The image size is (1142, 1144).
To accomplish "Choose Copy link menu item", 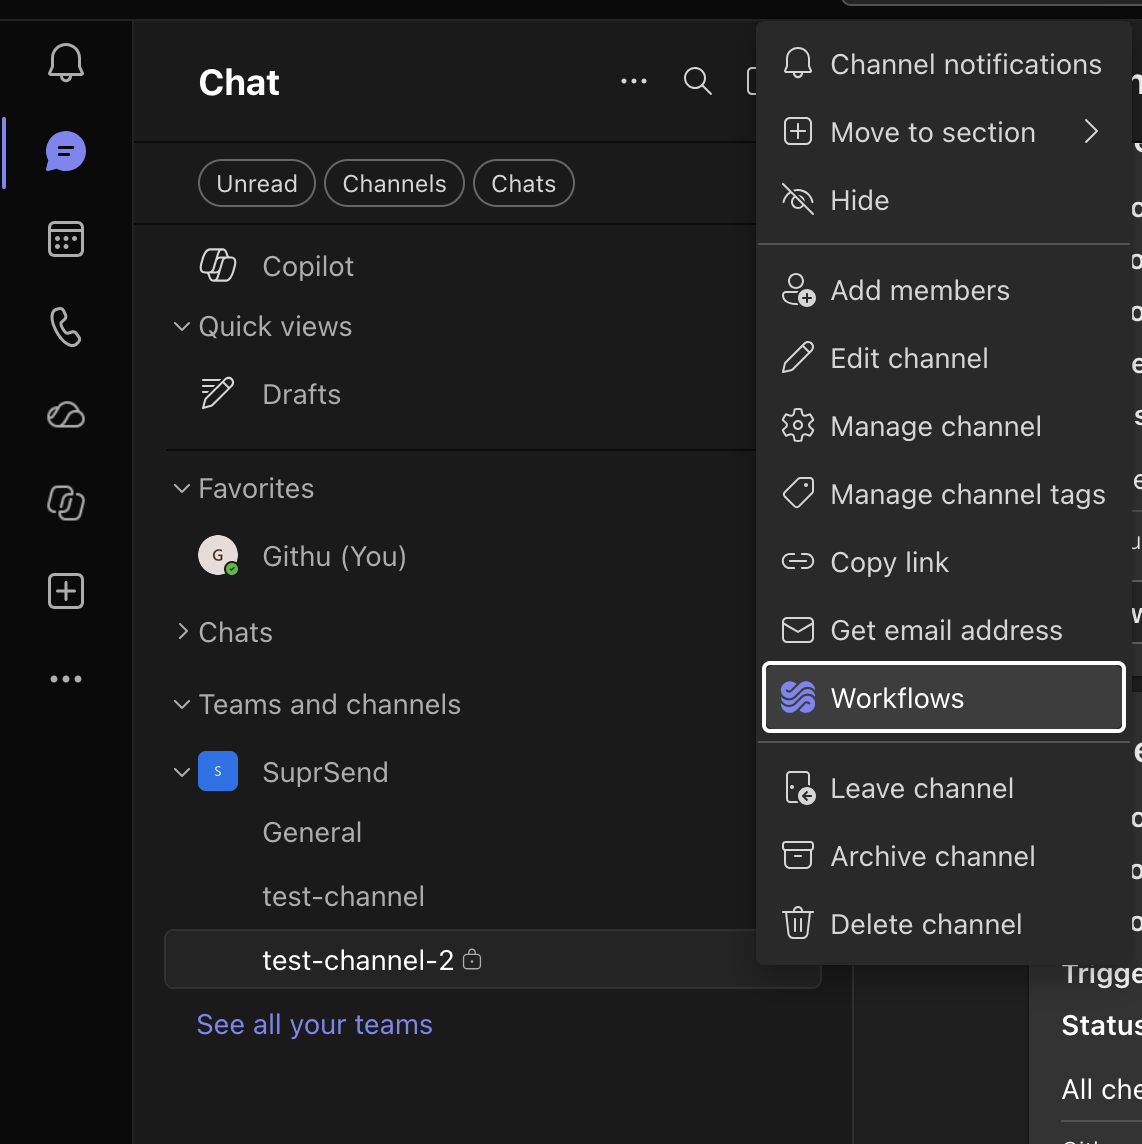I will pyautogui.click(x=943, y=562).
